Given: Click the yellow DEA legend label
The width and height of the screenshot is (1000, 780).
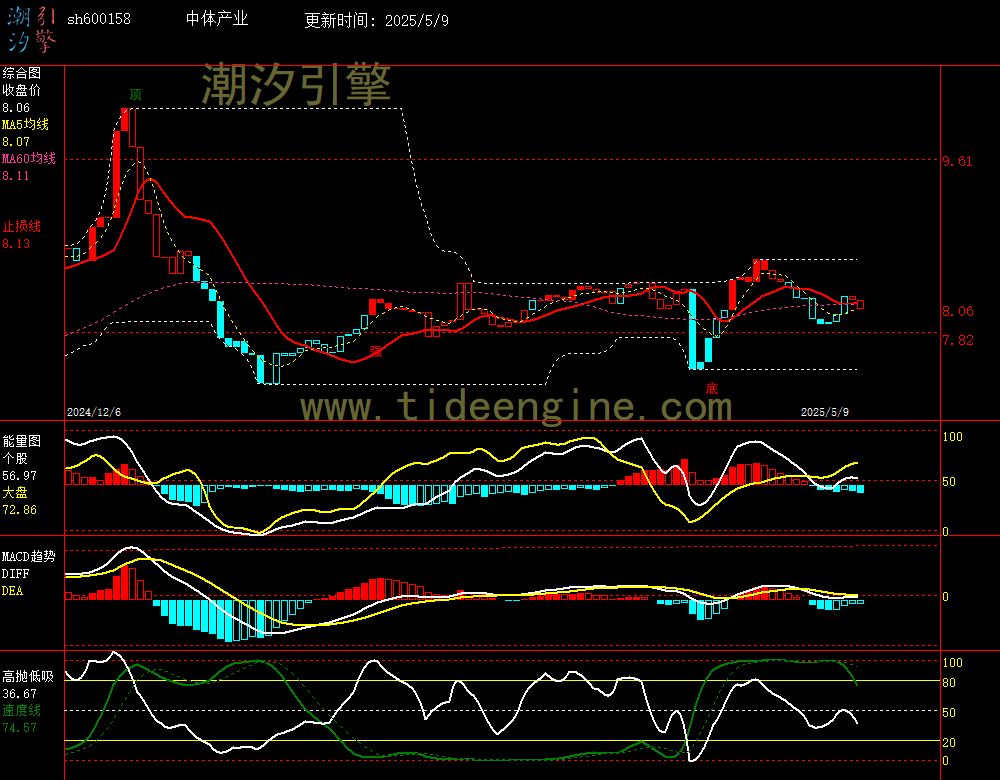Looking at the screenshot, I should click(12, 591).
